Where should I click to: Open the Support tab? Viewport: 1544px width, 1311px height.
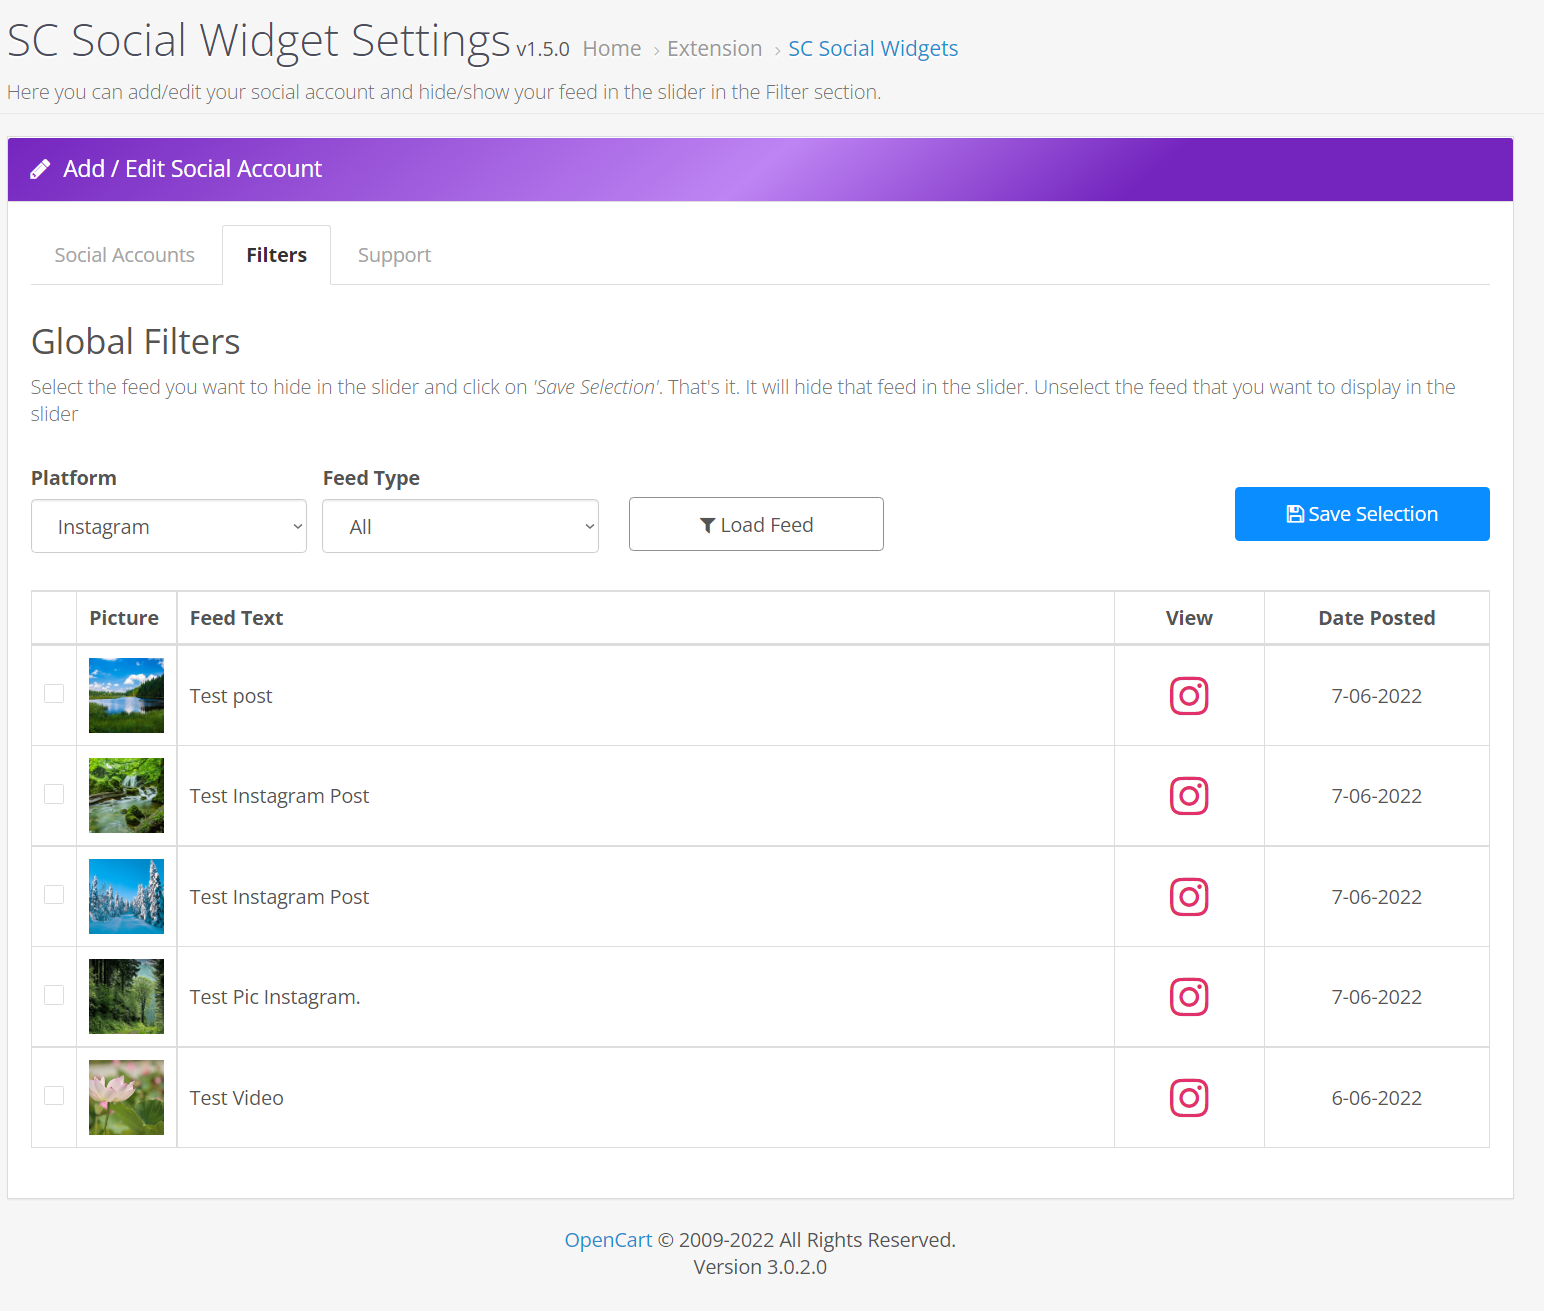394,256
